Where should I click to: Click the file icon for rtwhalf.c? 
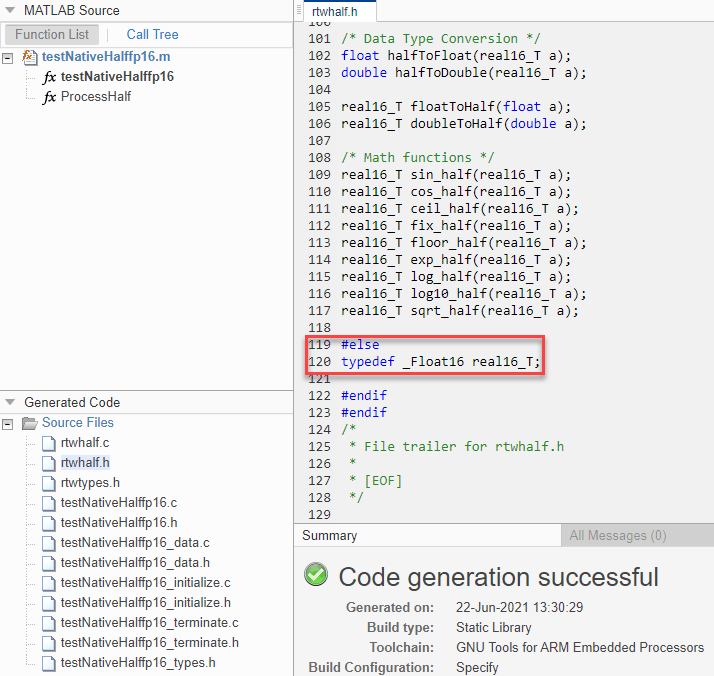(x=49, y=443)
